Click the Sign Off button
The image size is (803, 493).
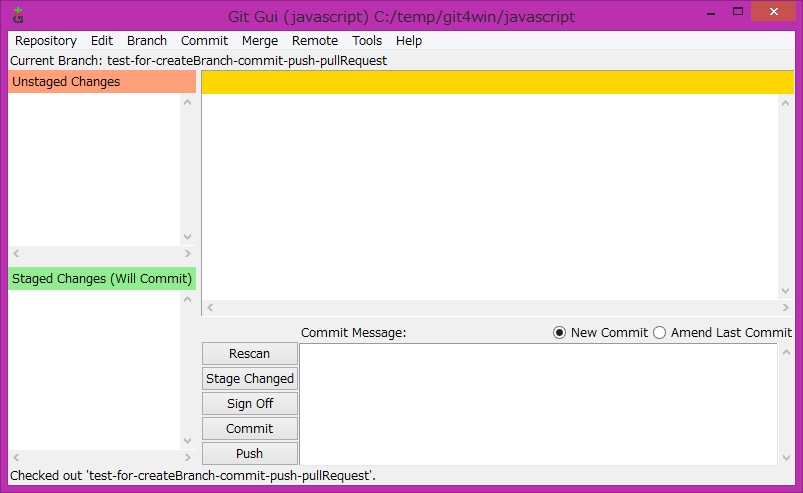pos(250,403)
